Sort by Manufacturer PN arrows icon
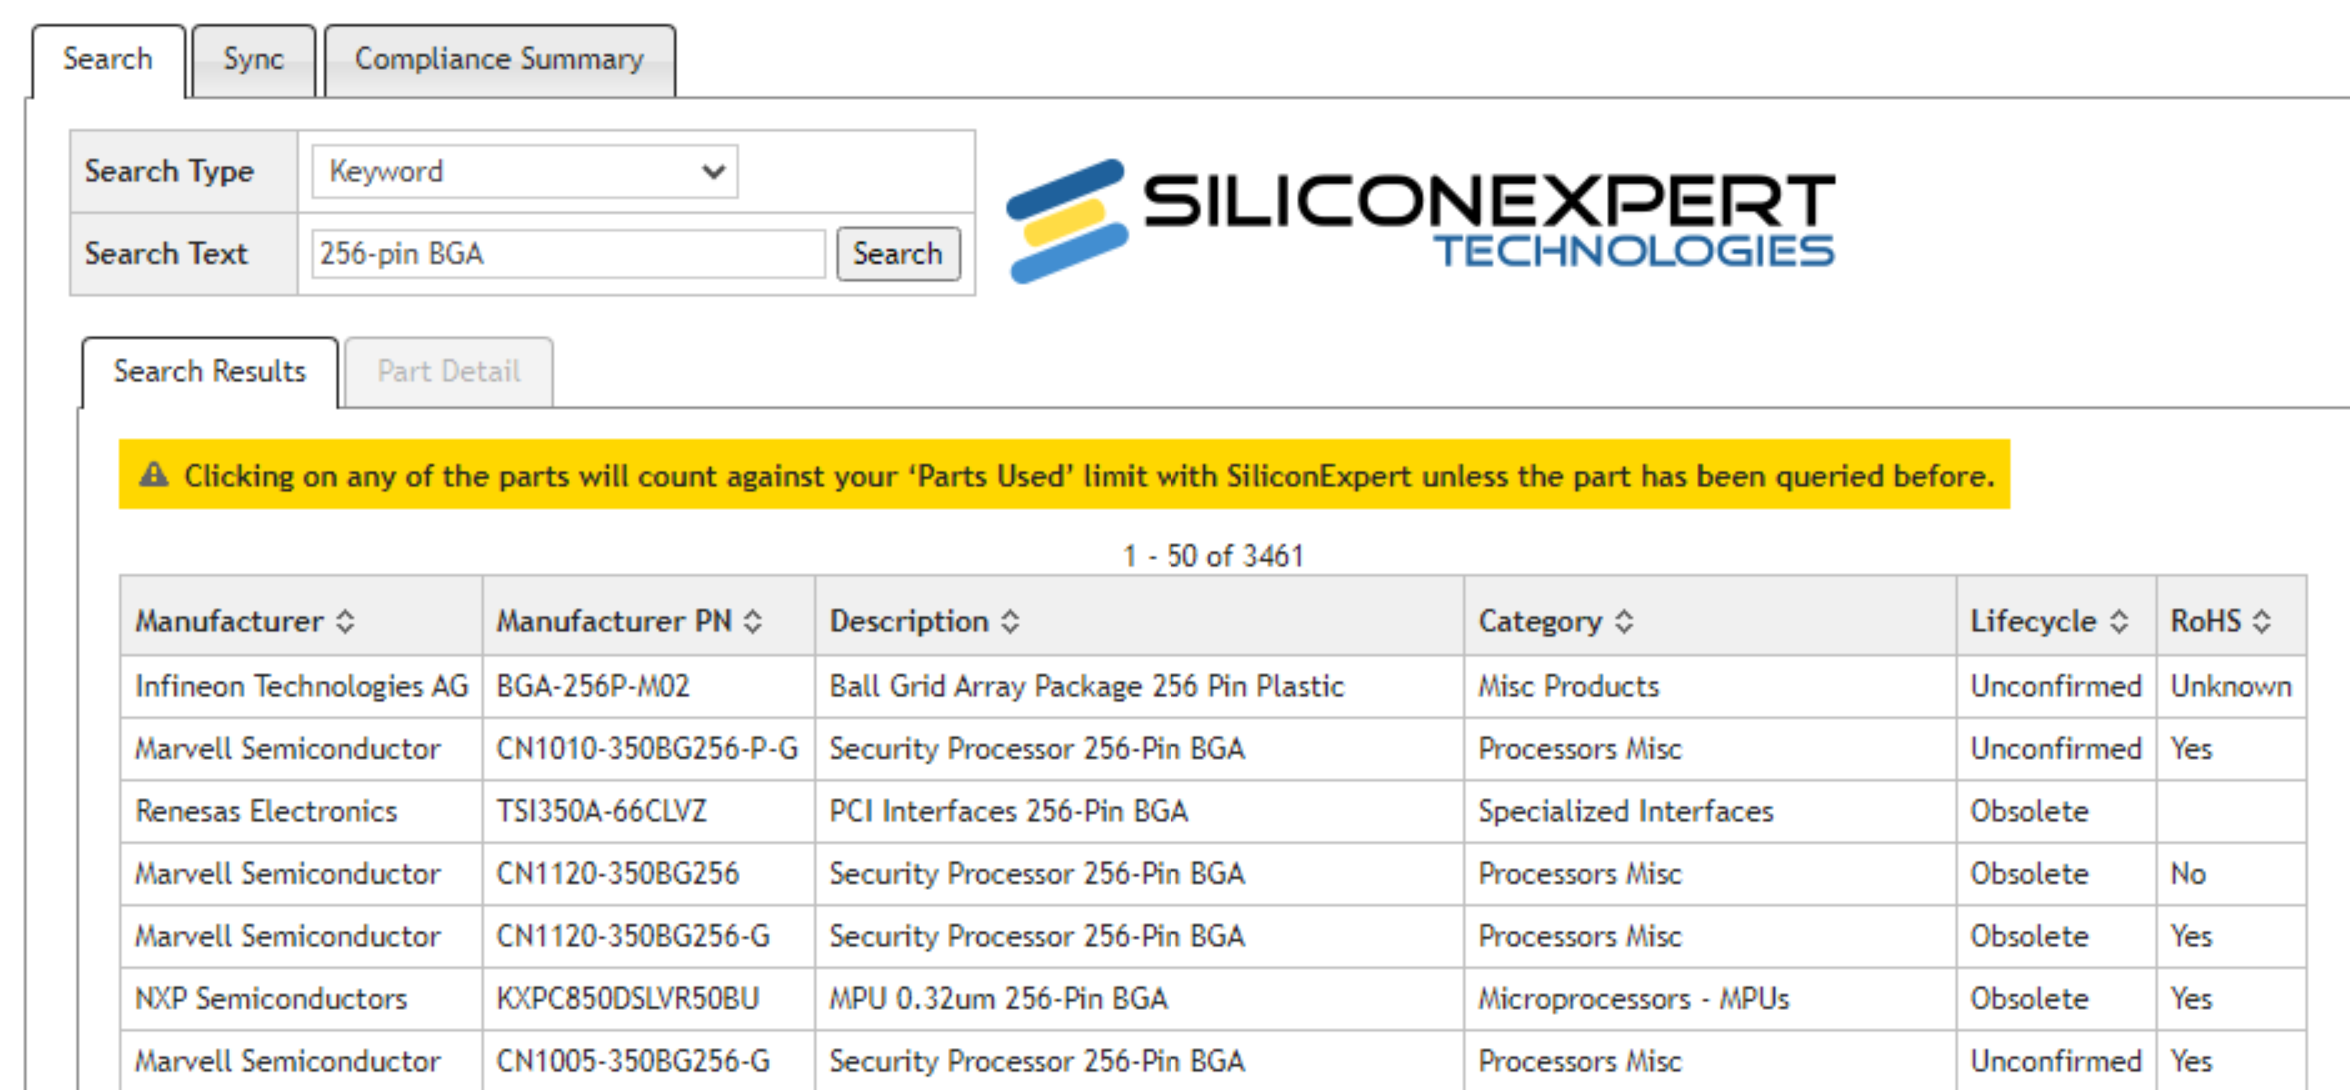Viewport: 2350px width, 1090px height. click(753, 621)
